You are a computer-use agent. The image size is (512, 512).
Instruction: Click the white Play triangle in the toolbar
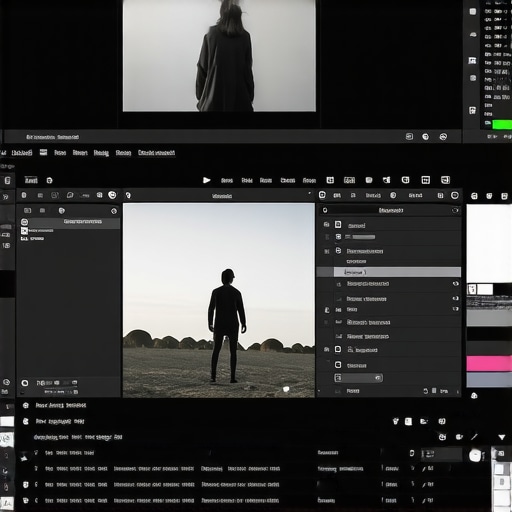click(x=206, y=180)
